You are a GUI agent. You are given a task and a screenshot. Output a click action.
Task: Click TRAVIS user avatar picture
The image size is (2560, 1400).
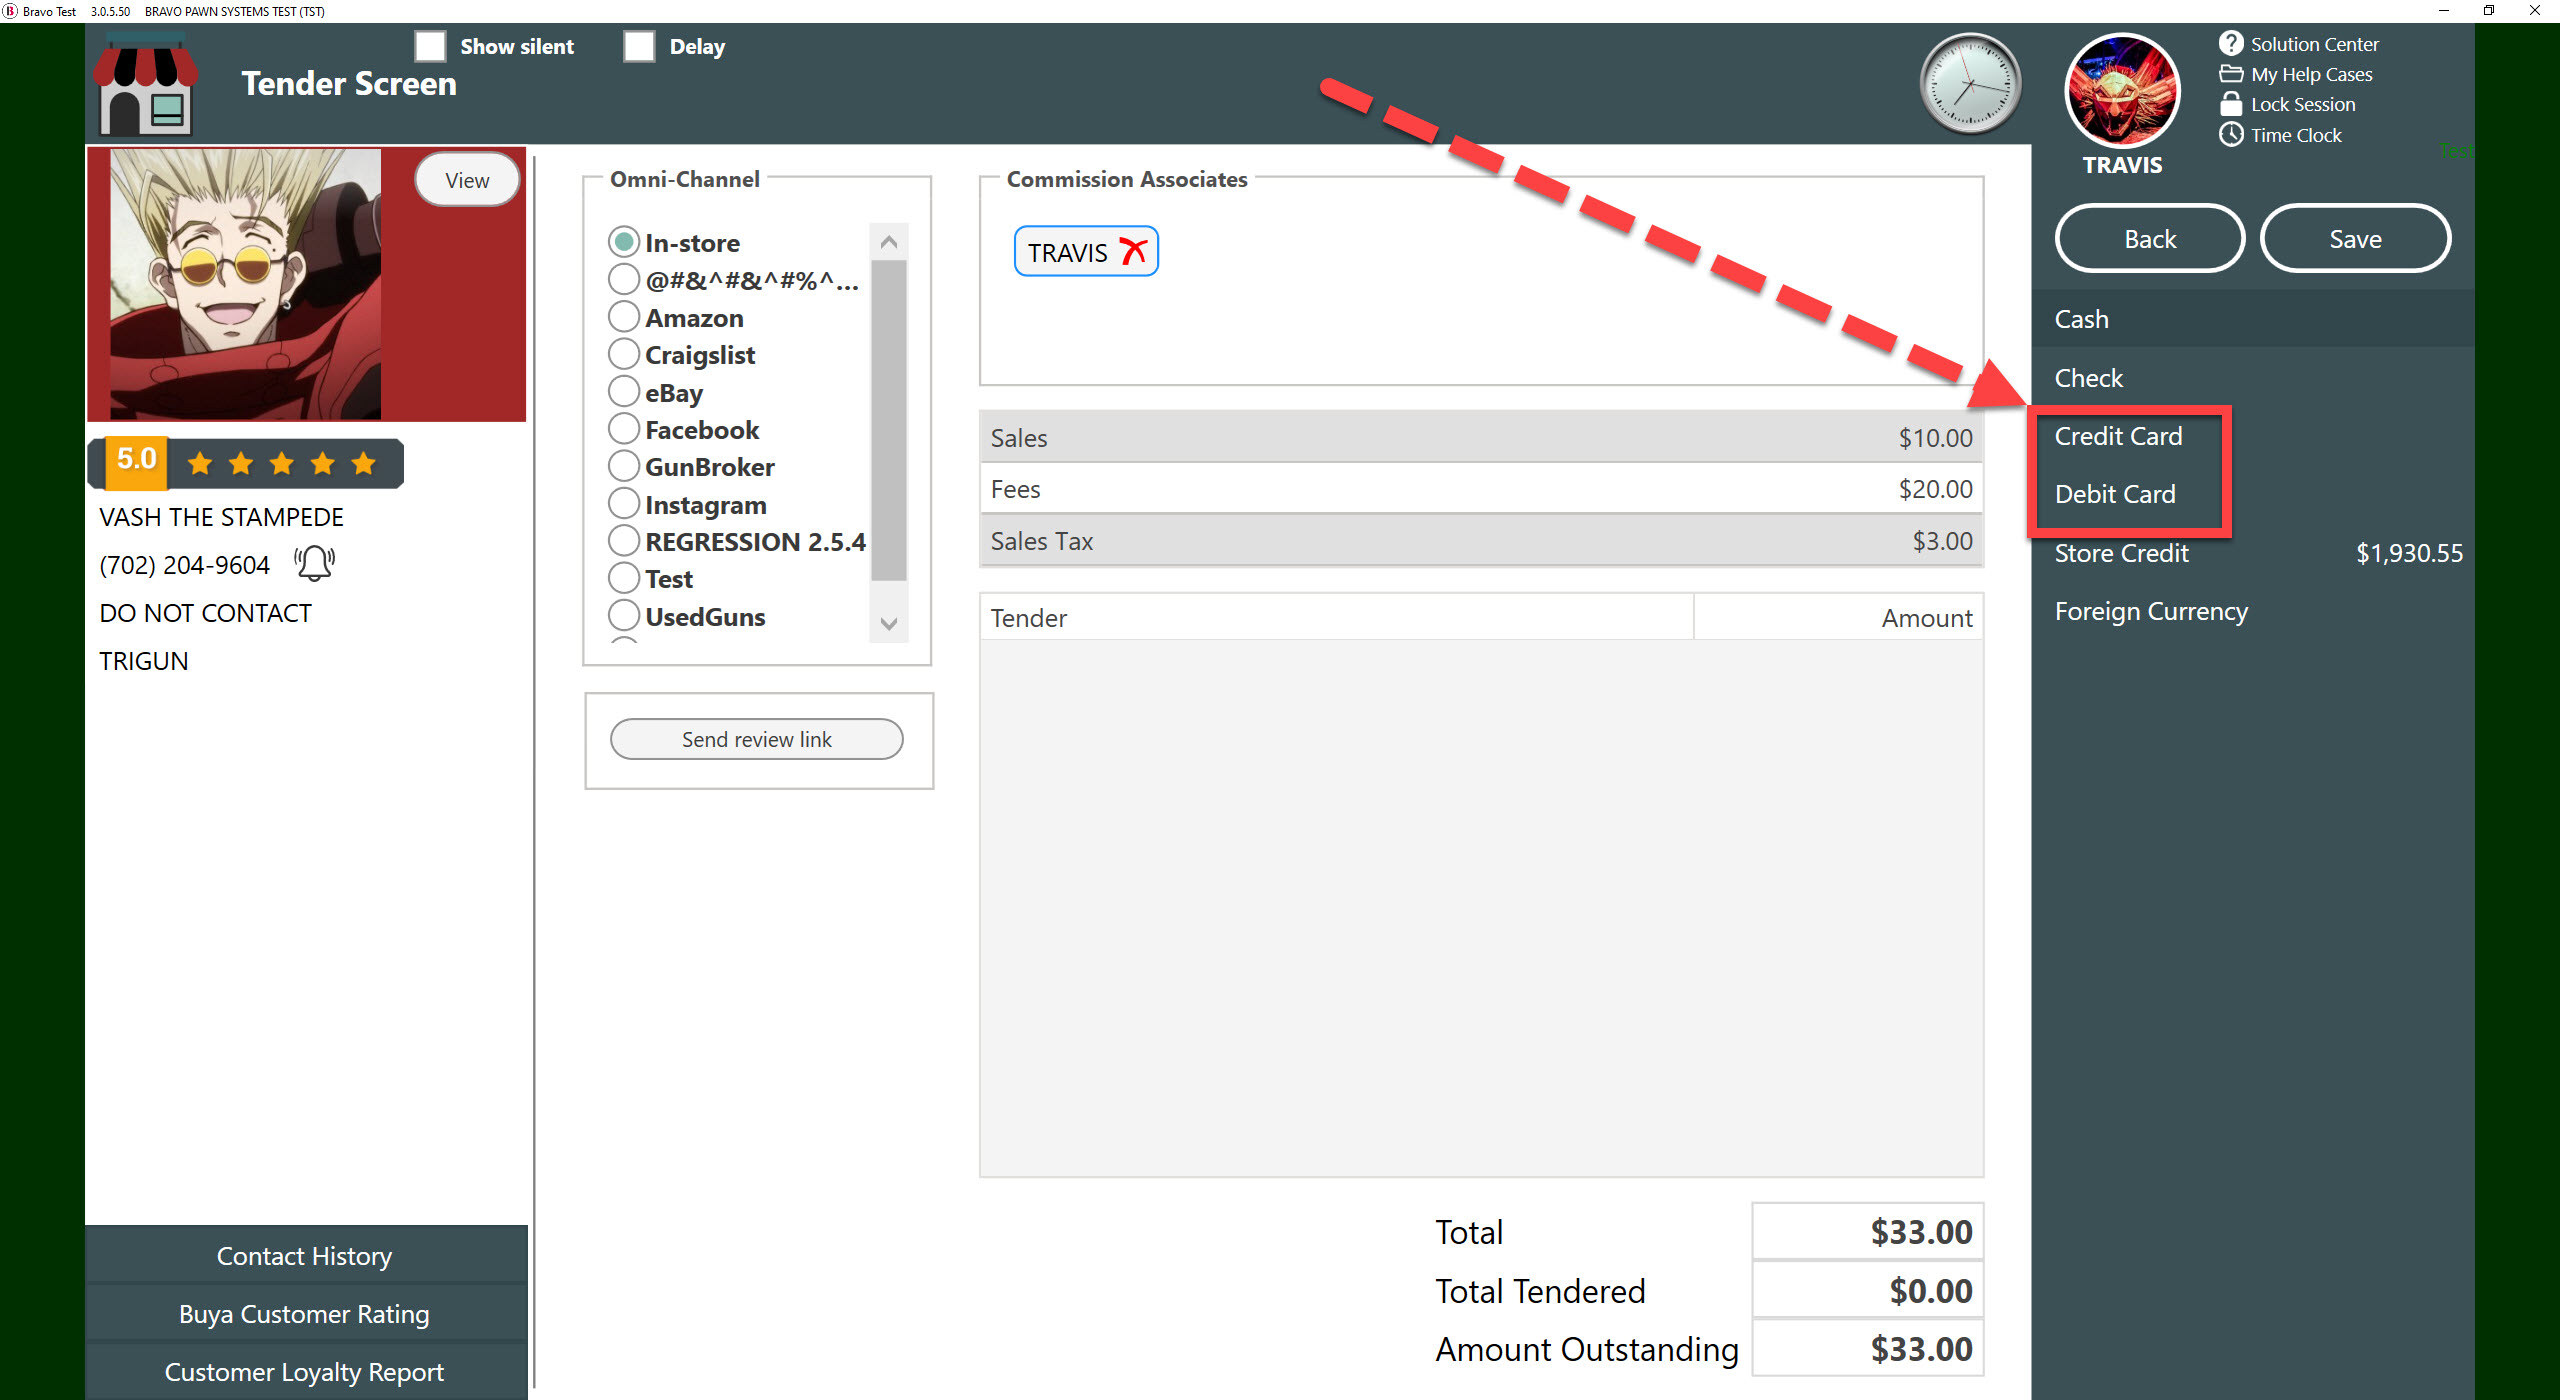click(2122, 91)
